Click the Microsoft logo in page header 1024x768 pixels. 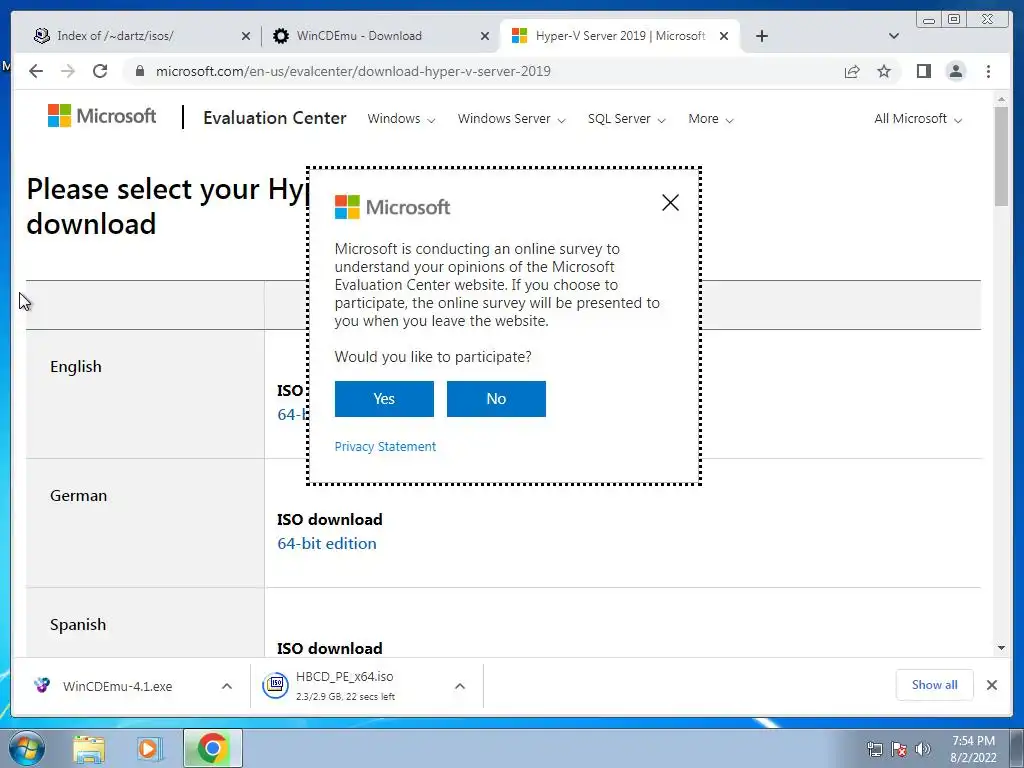(102, 116)
